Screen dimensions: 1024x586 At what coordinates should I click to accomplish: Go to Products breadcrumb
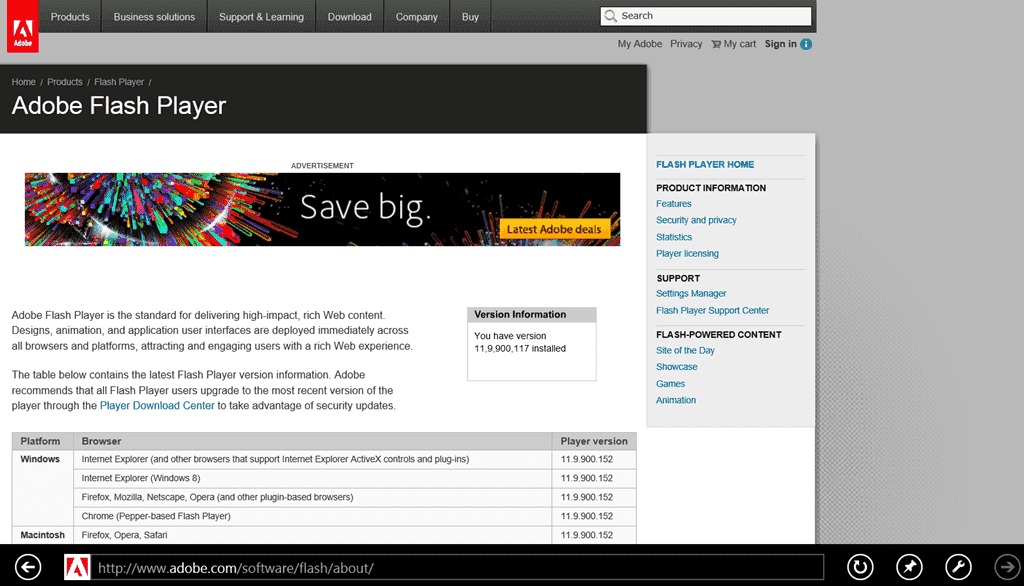tap(65, 82)
